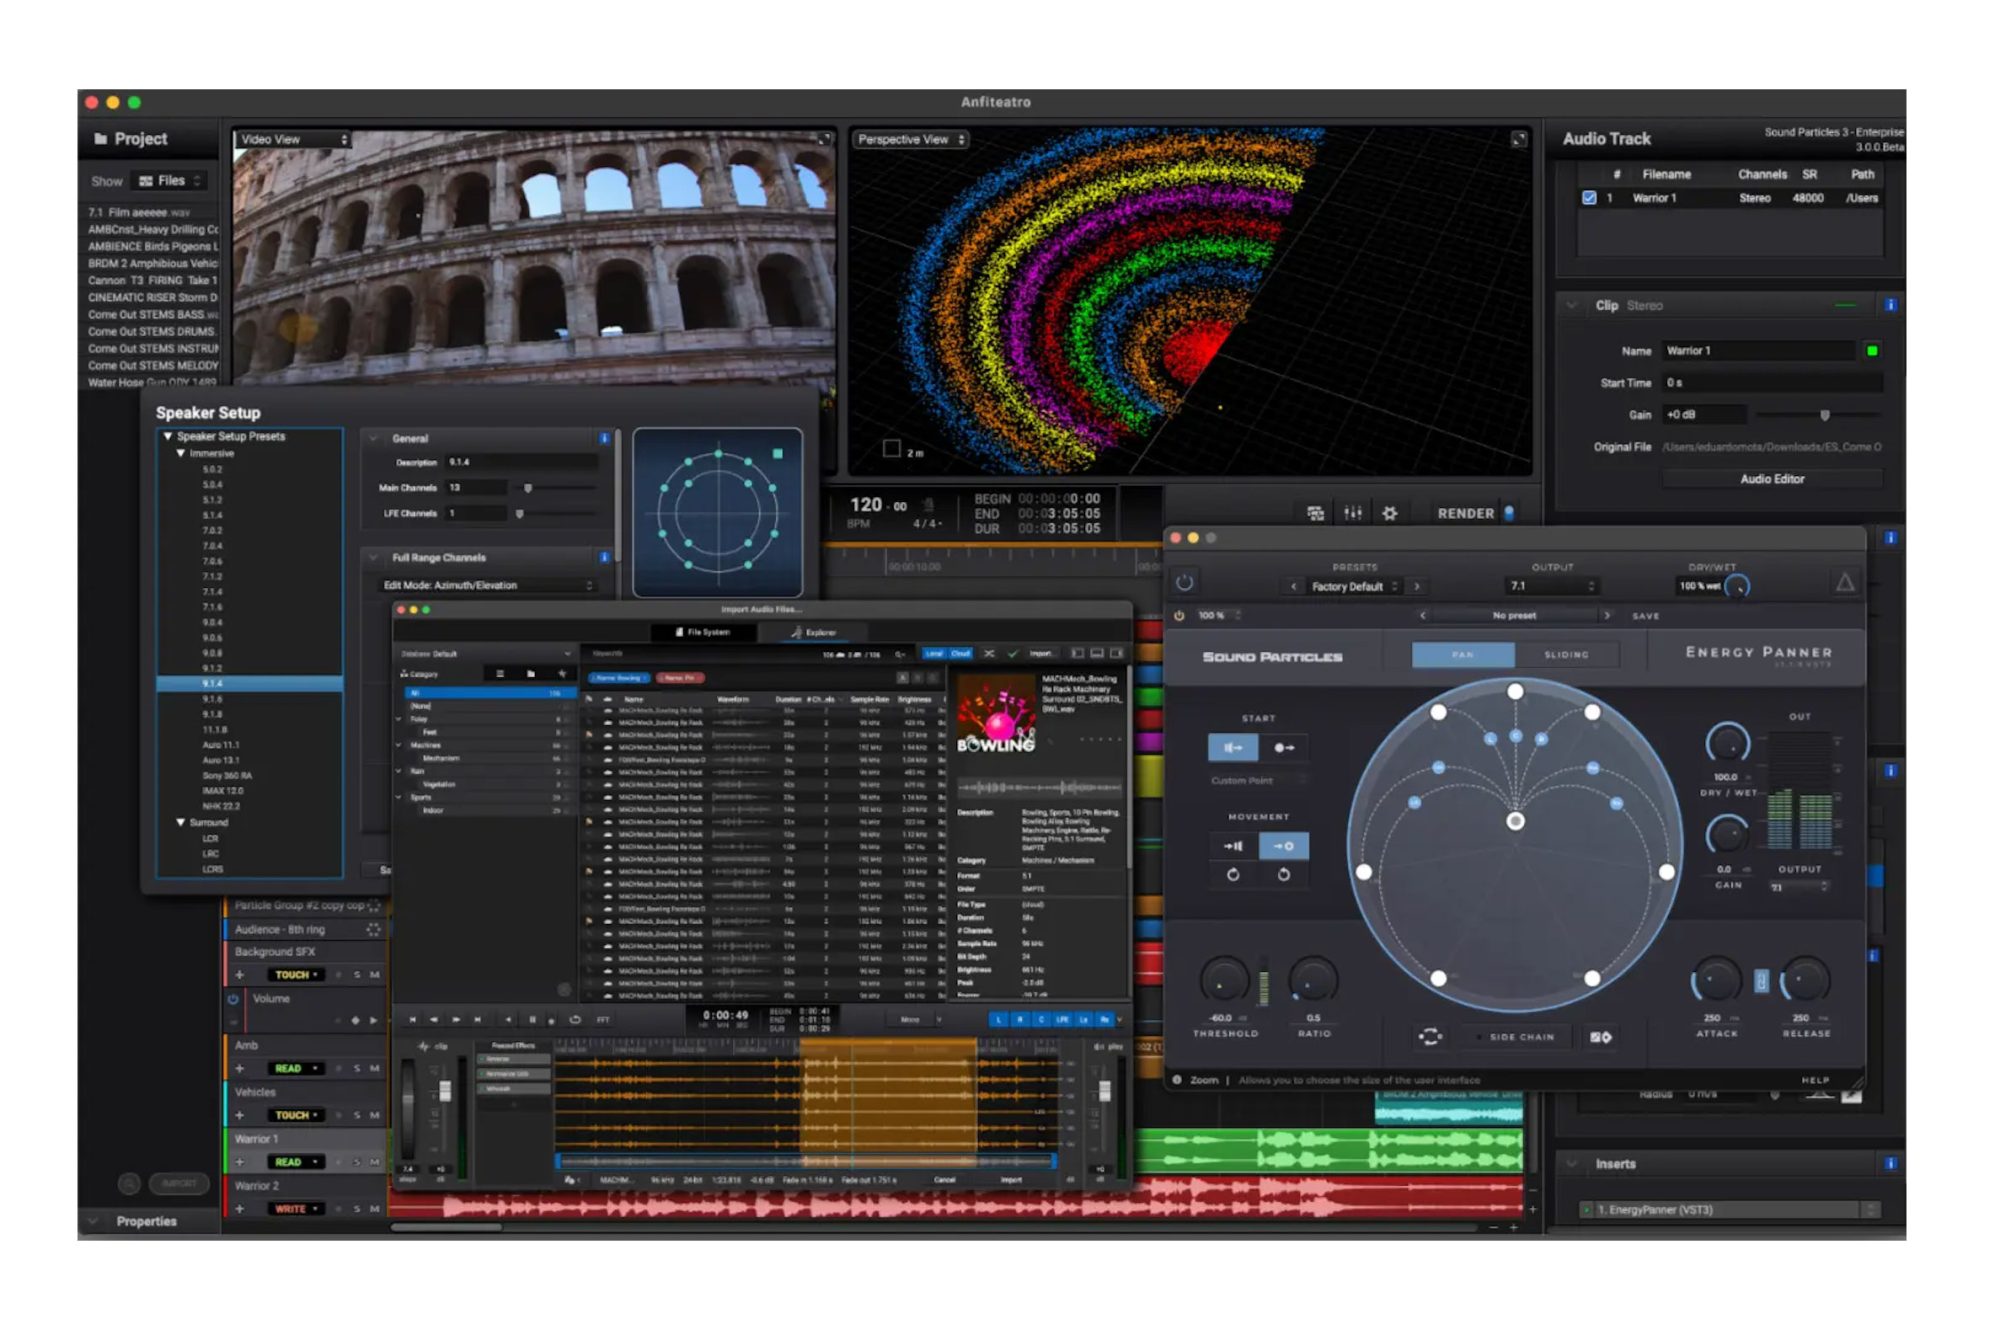Open the READ automation dropdown on Amb track
This screenshot has height=1319, width=2000.
pyautogui.click(x=295, y=1069)
